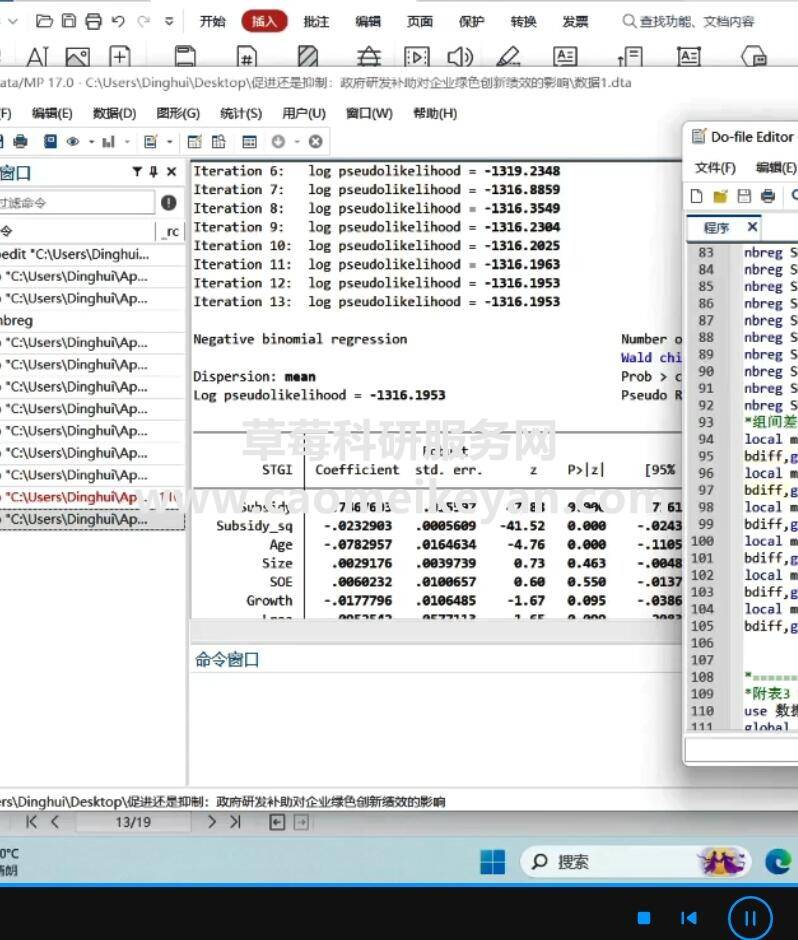Screen dimensions: 798x940
Task: Click the Print icon in Stata toolbar
Action: point(21,142)
